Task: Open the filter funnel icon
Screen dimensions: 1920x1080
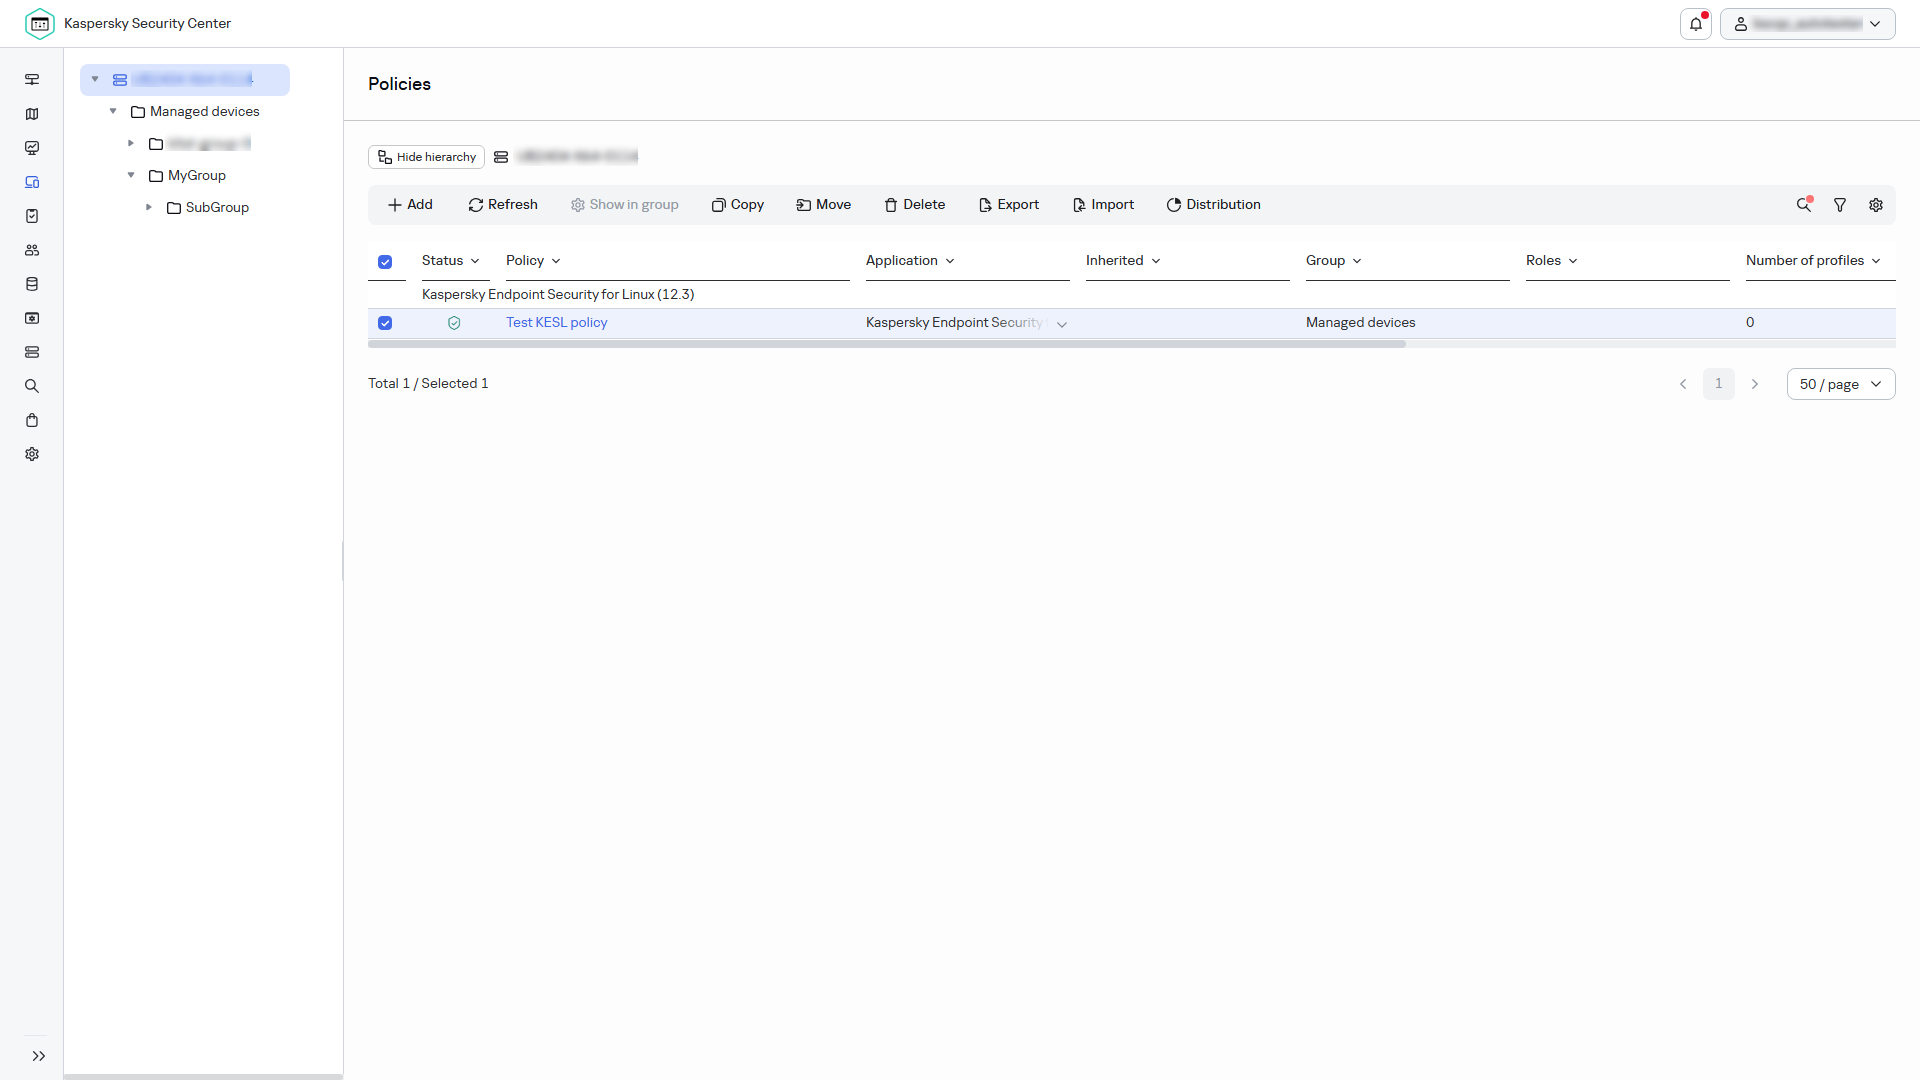Action: pos(1840,205)
